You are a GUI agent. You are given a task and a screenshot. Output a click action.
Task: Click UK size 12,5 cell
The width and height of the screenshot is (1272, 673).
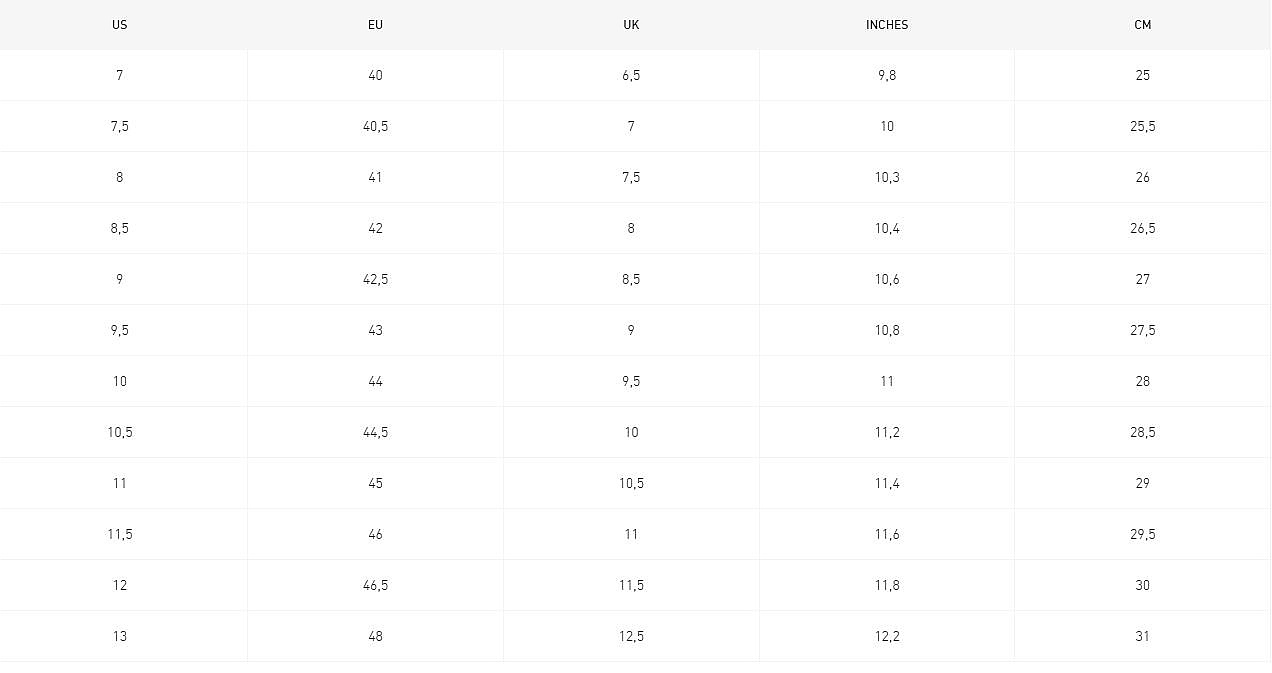pos(631,637)
